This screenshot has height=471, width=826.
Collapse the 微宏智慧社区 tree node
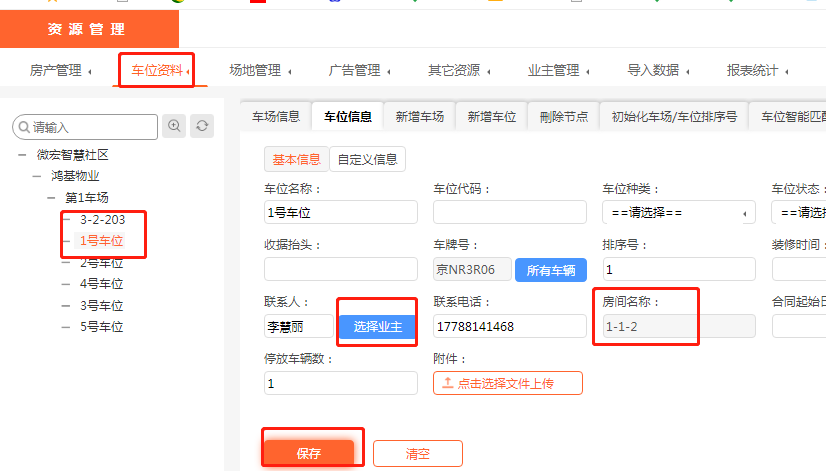pos(21,155)
